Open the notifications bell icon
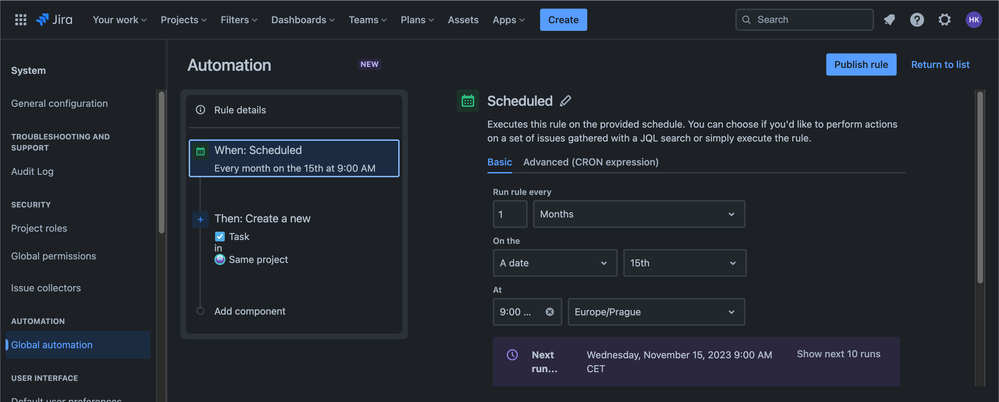This screenshot has width=999, height=402. point(889,20)
